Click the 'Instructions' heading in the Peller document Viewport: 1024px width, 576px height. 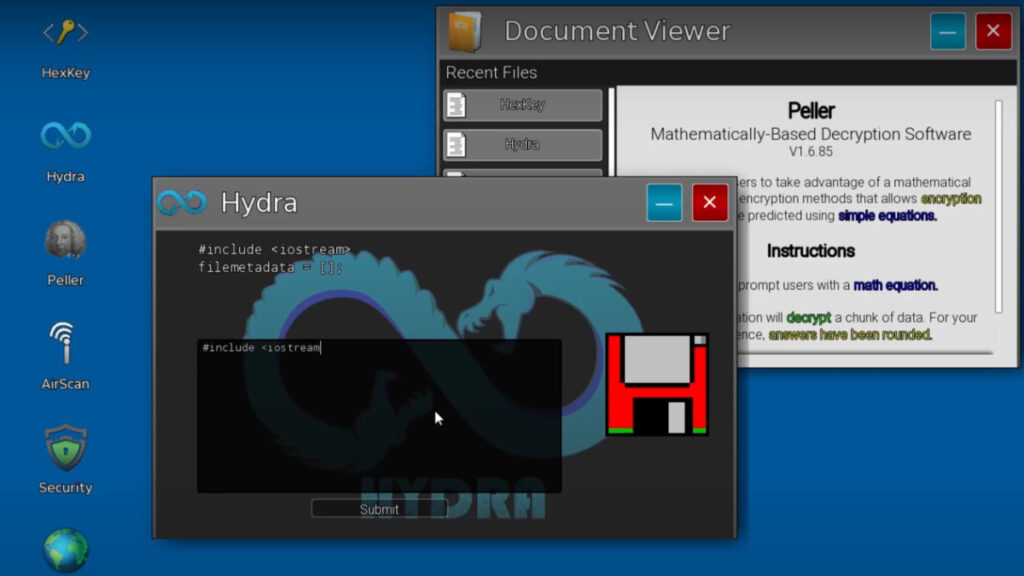pyautogui.click(x=810, y=251)
